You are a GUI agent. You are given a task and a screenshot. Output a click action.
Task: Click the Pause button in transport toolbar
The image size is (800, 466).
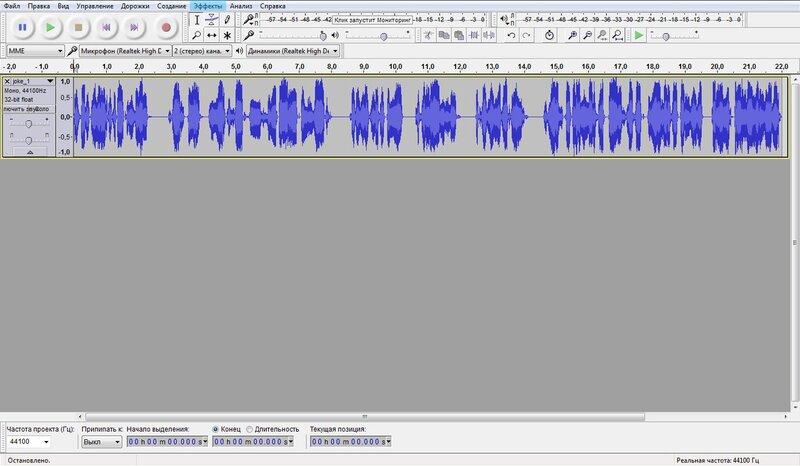pos(21,27)
